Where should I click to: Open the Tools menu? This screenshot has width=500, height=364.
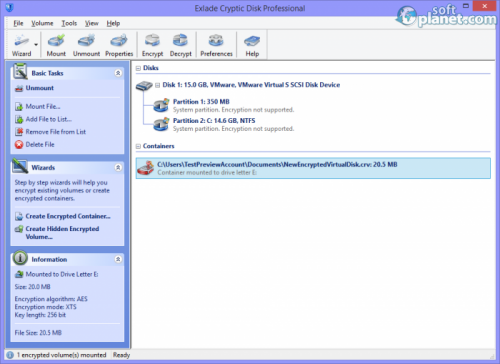[x=69, y=23]
